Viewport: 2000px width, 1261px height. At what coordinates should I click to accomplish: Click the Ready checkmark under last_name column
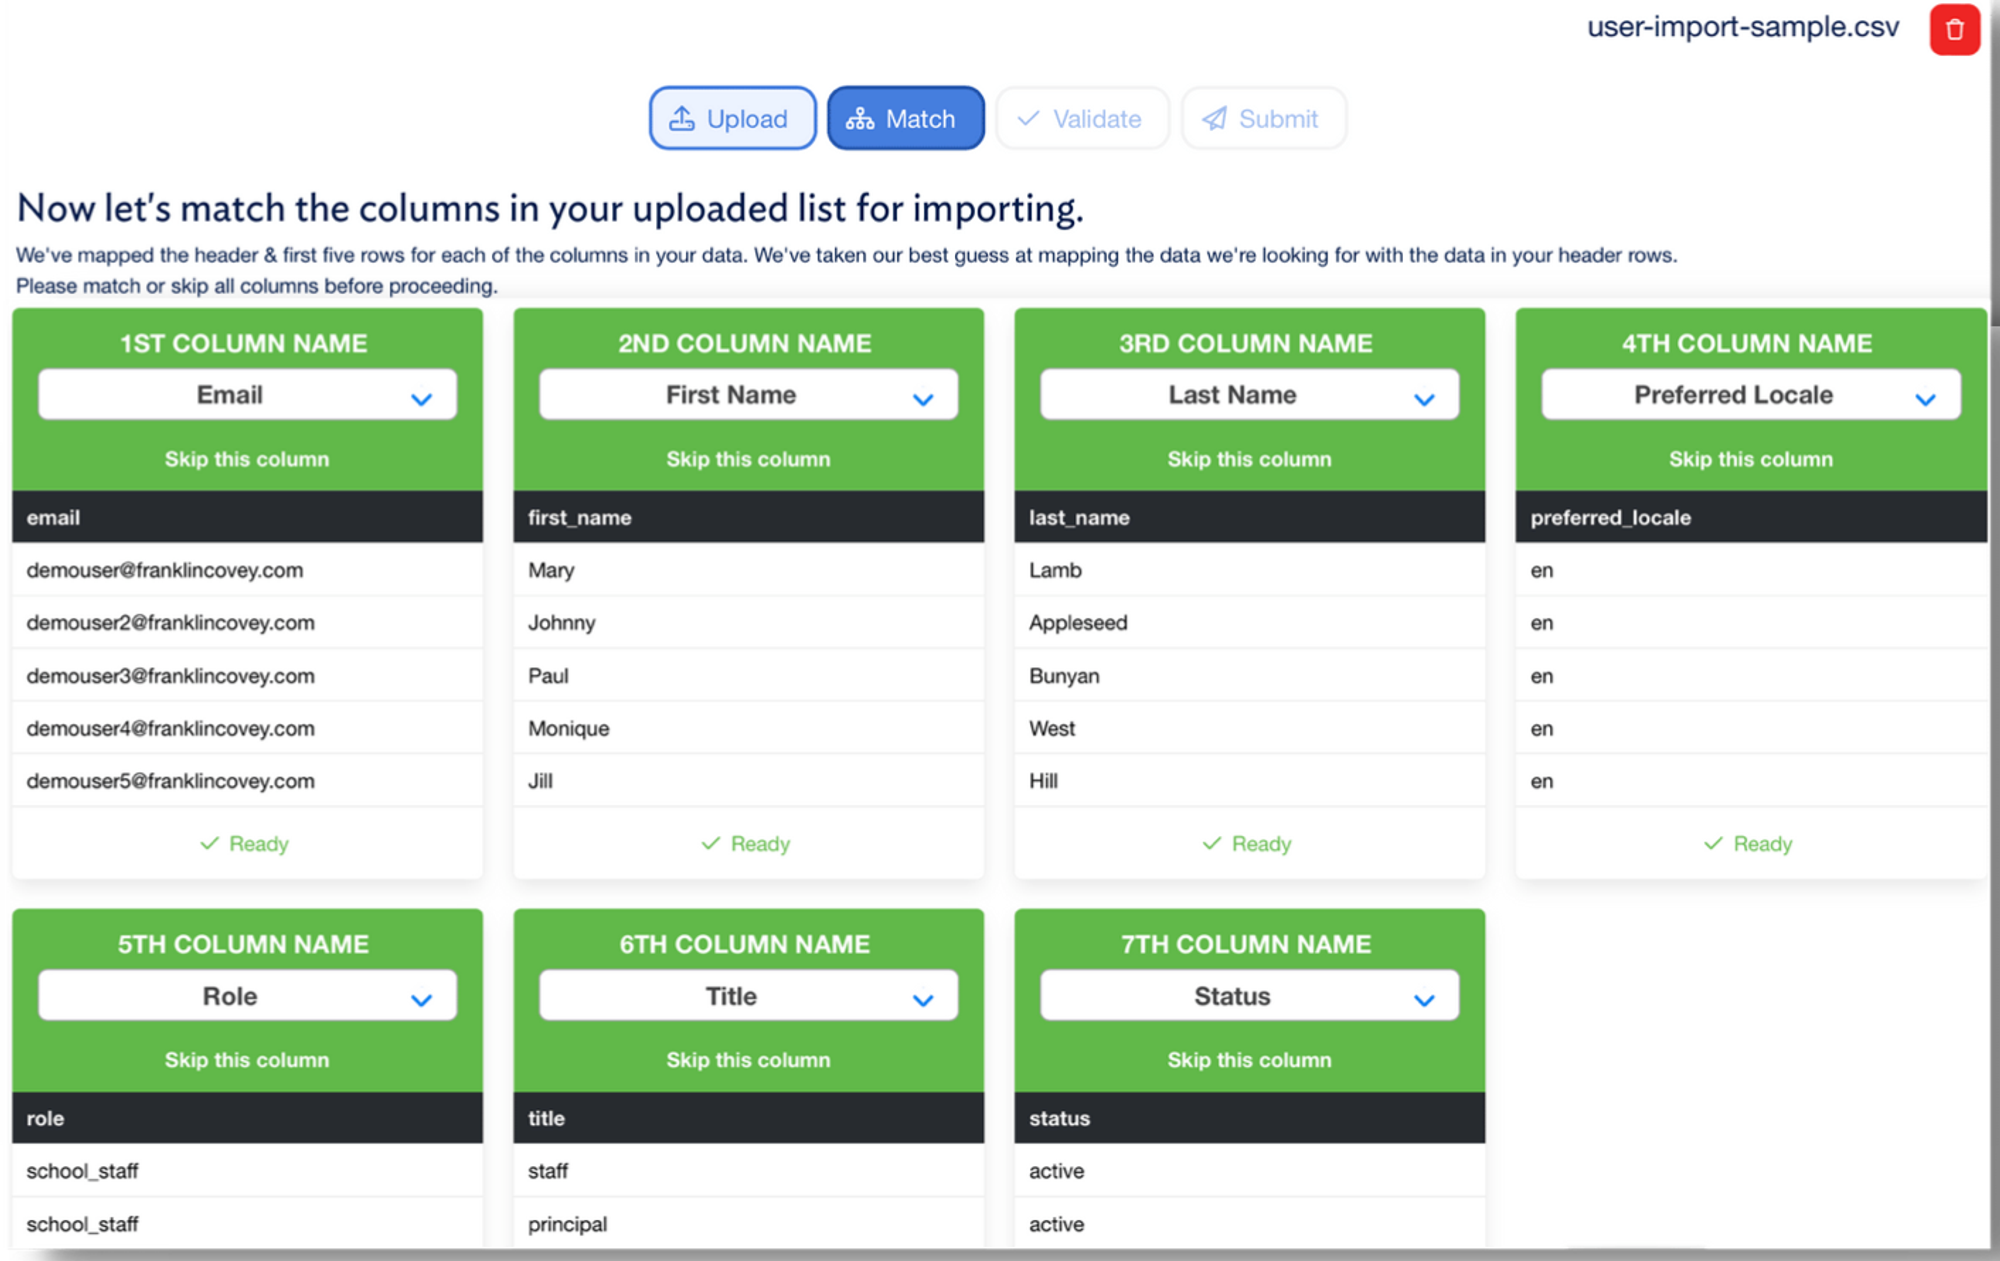coord(1212,843)
